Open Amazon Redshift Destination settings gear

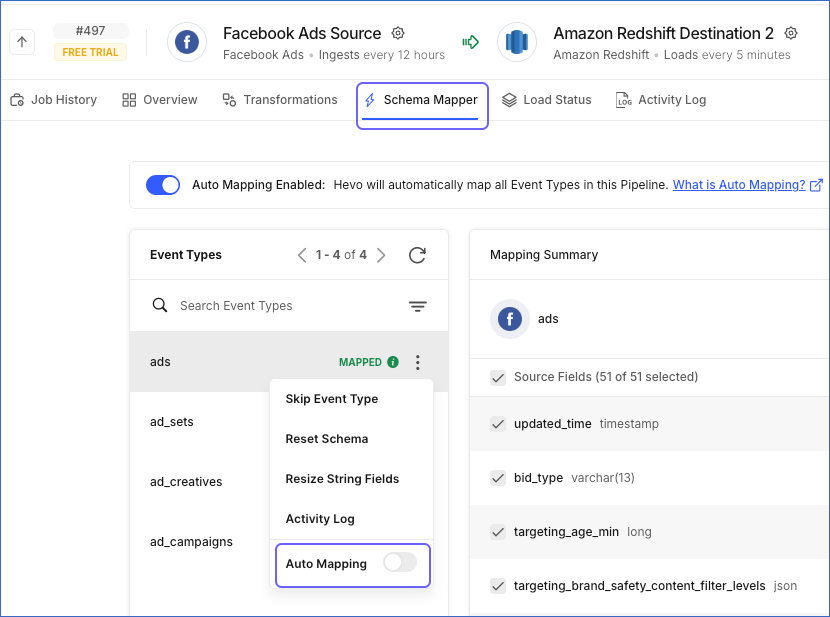coord(791,33)
